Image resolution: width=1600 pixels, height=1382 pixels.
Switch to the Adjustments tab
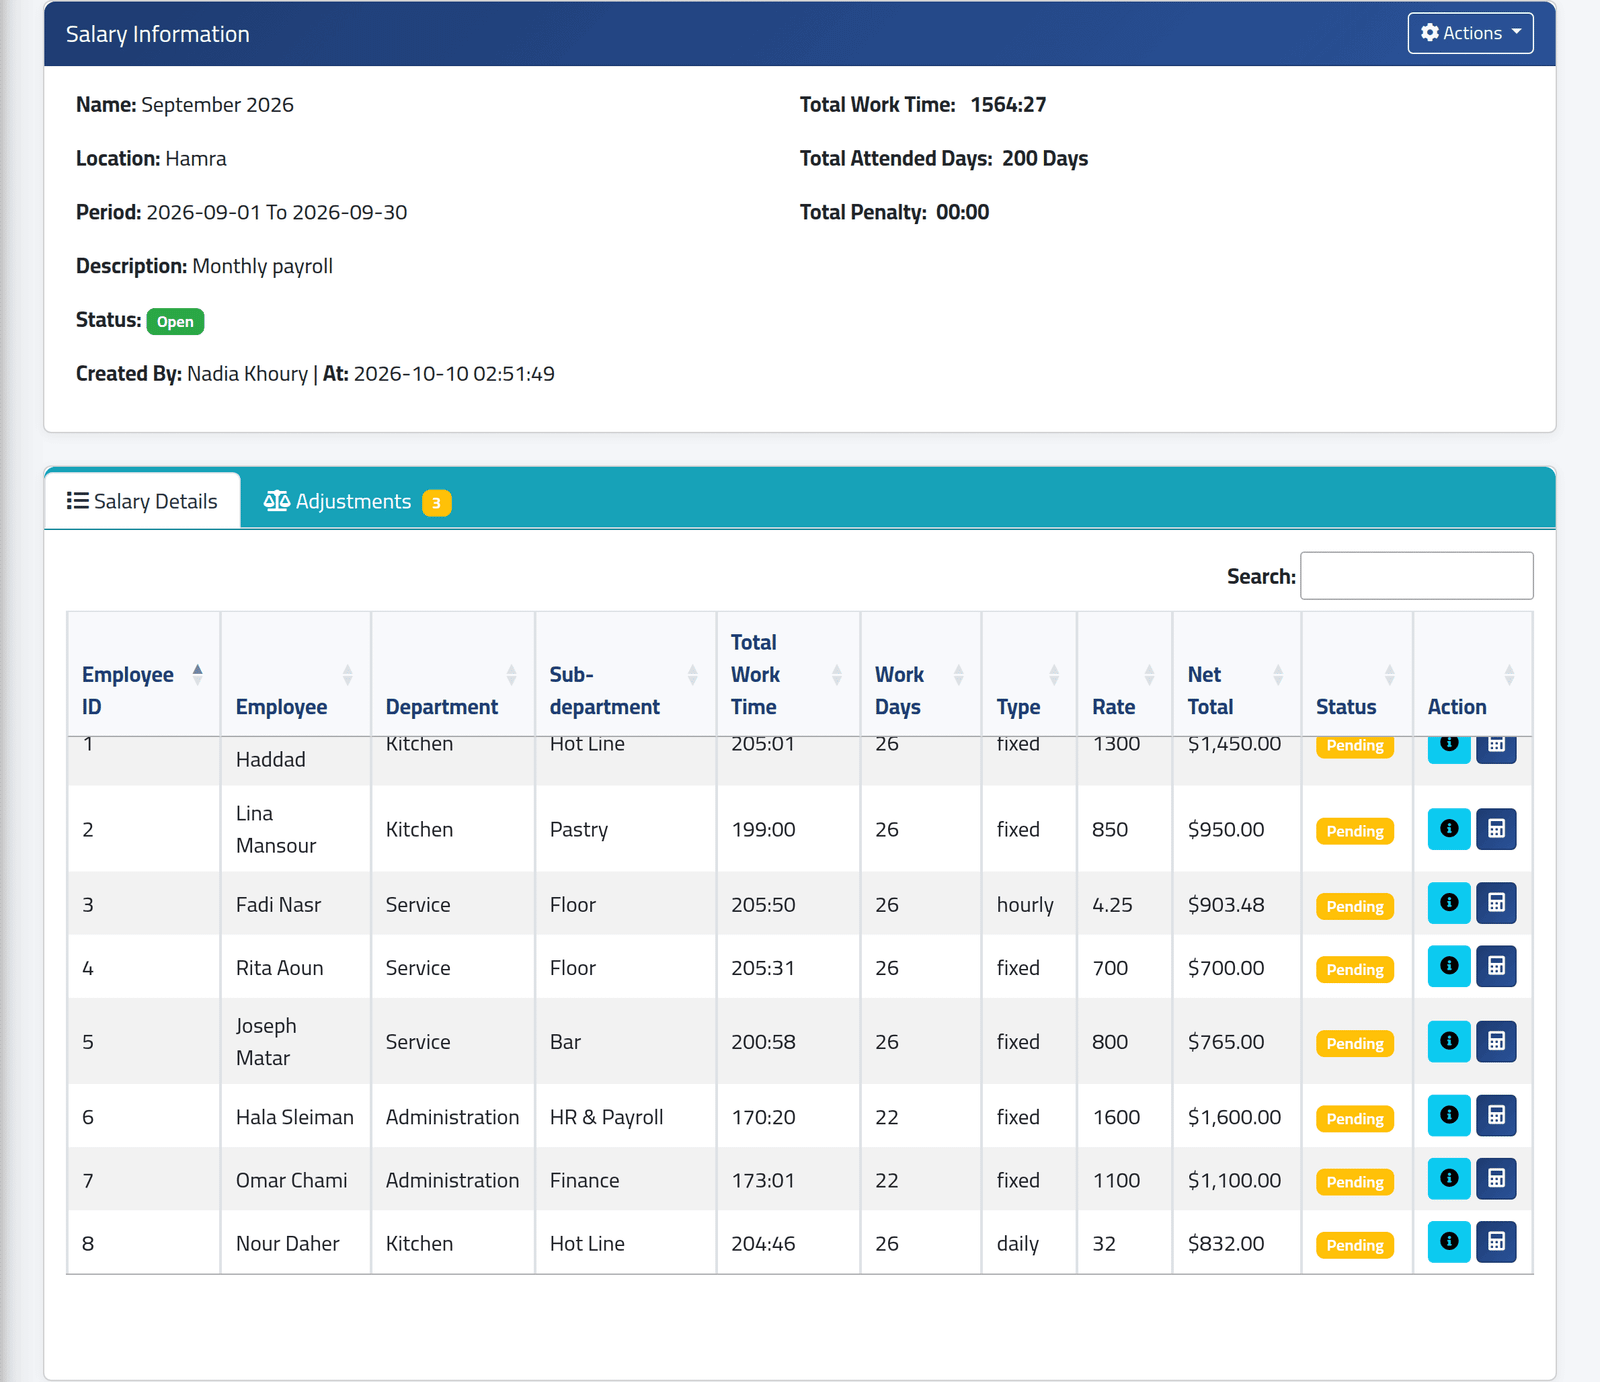click(357, 501)
